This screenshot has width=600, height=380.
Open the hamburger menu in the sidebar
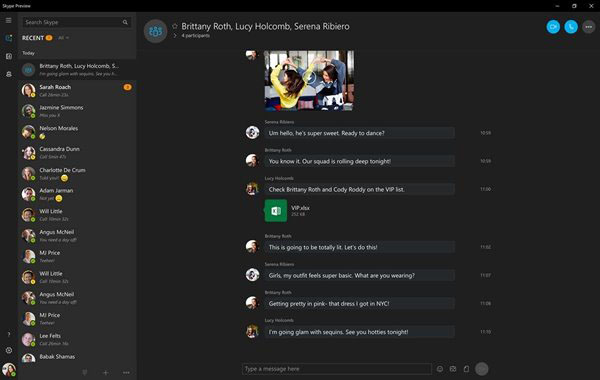click(8, 20)
